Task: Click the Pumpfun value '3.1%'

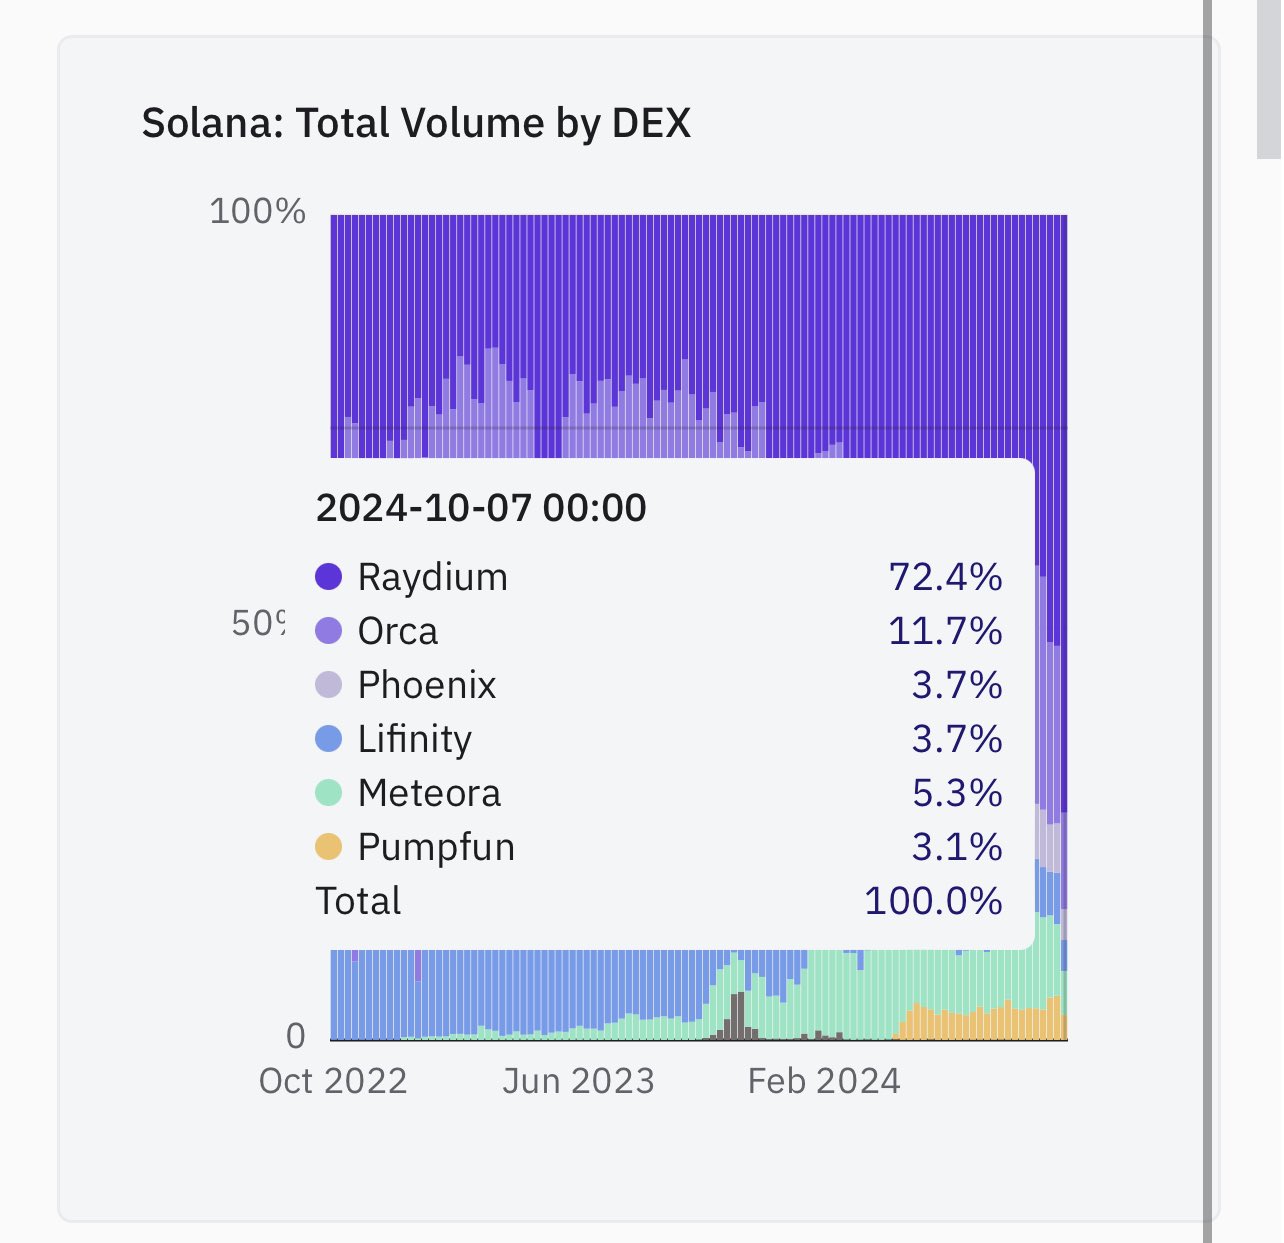Action: (957, 848)
